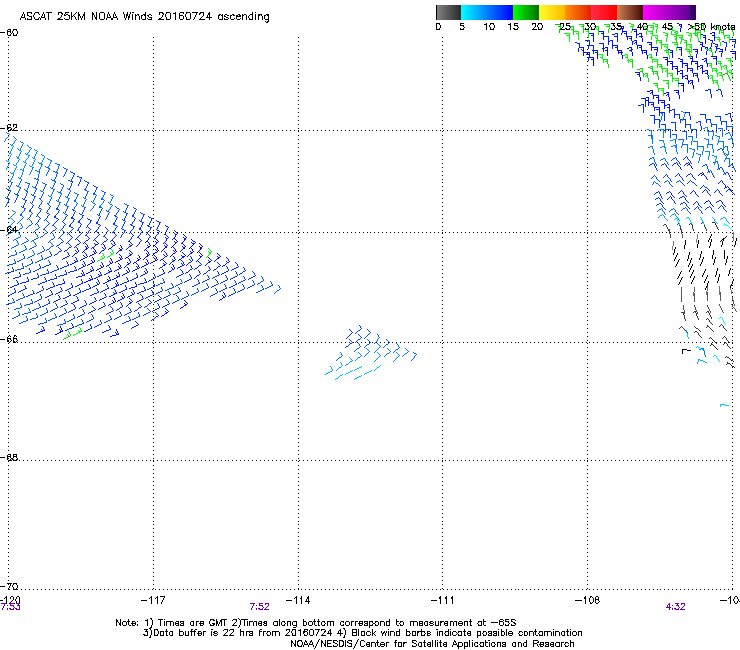Select the gray 0-5 knots color segment
Screen dimensions: 740x650
click(x=448, y=12)
